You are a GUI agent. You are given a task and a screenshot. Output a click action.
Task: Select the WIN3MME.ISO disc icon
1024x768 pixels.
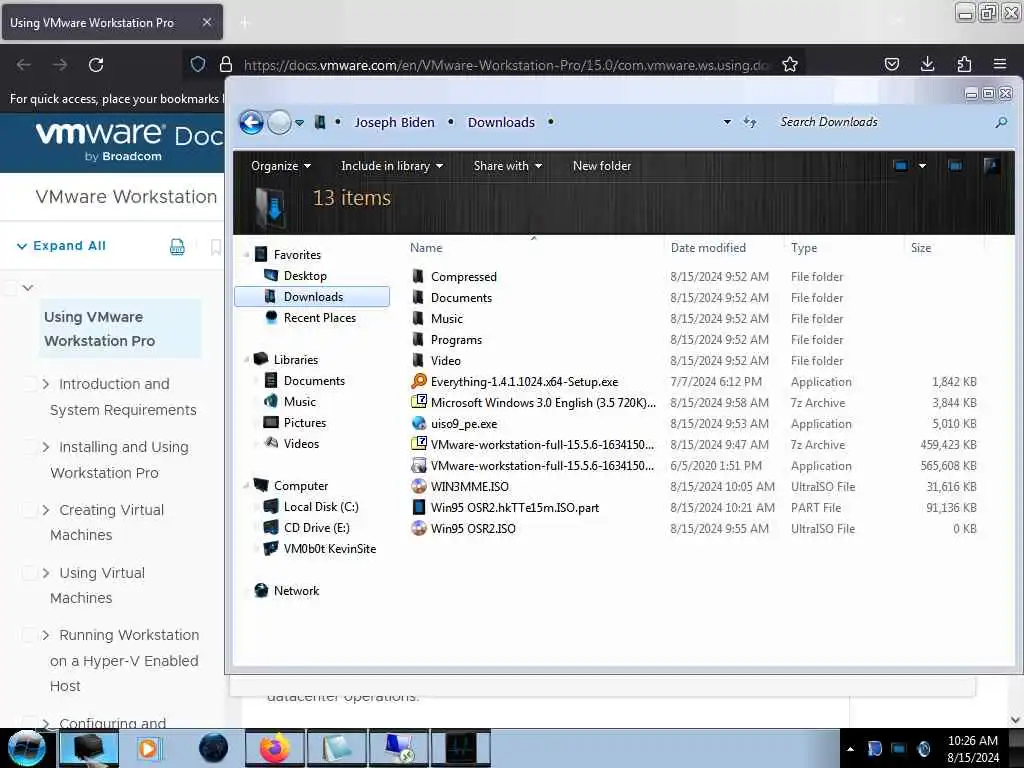pos(419,486)
